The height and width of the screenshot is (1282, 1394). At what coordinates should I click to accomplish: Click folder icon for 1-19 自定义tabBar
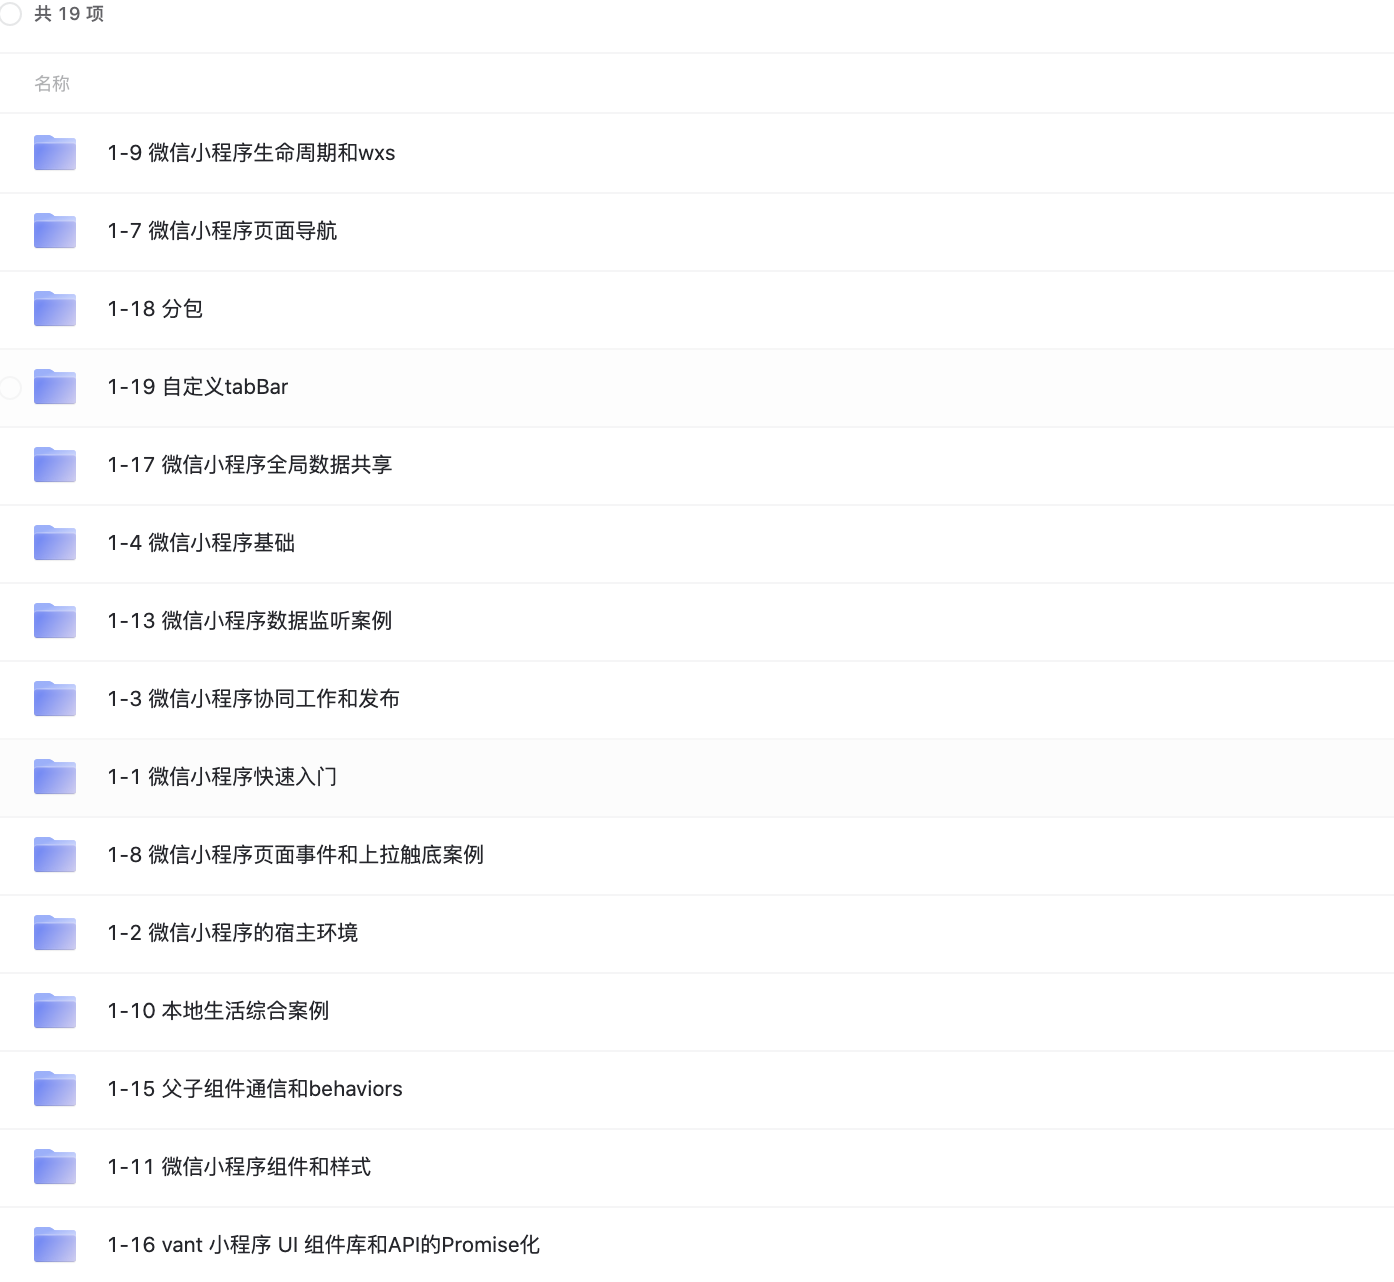[x=55, y=387]
